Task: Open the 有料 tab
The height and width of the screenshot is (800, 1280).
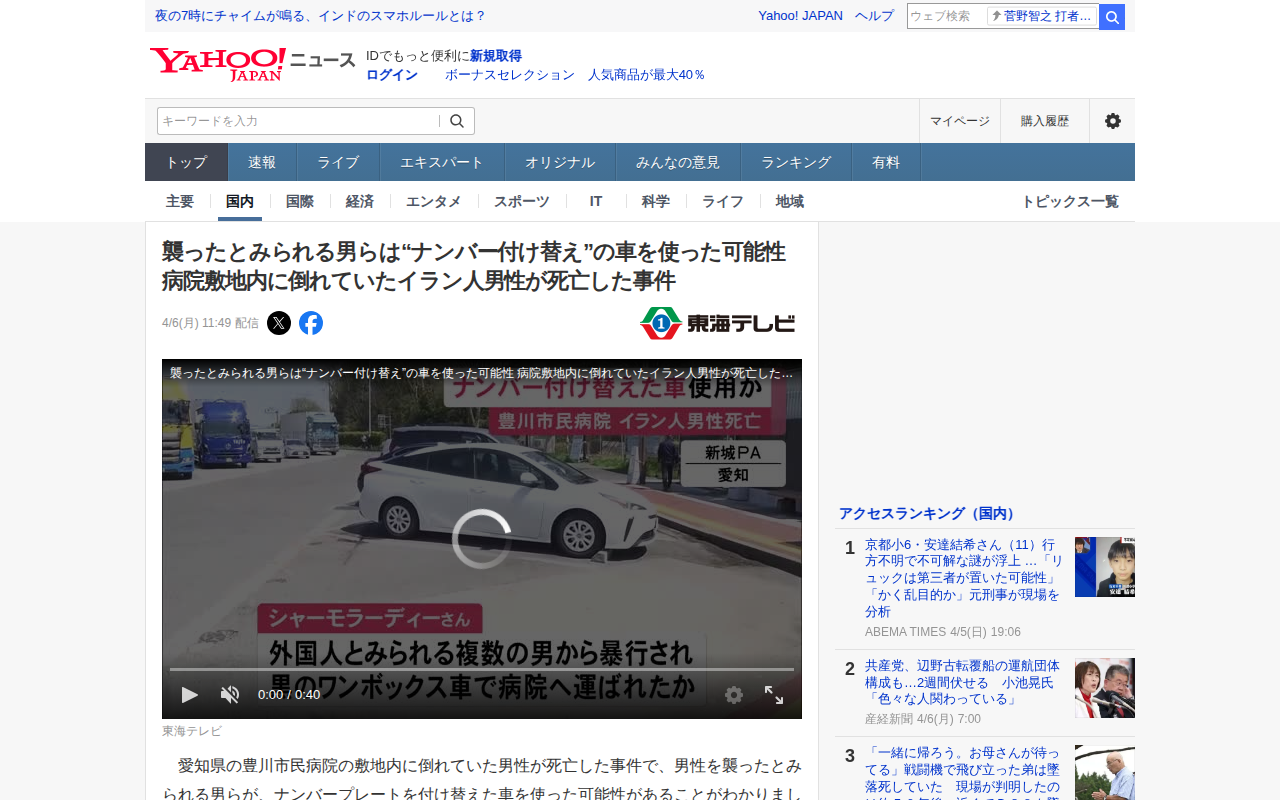Action: [886, 162]
